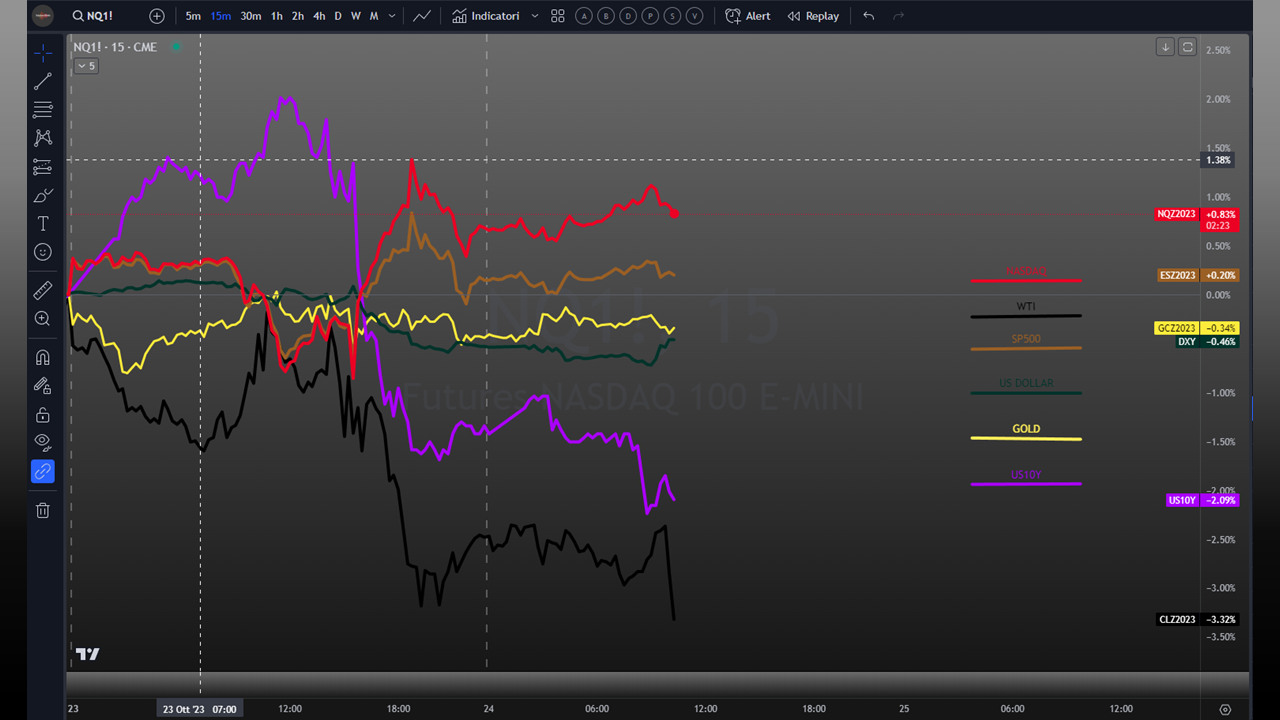1280x720 pixels.
Task: Click the collapse pane arrow button
Action: click(x=1165, y=47)
